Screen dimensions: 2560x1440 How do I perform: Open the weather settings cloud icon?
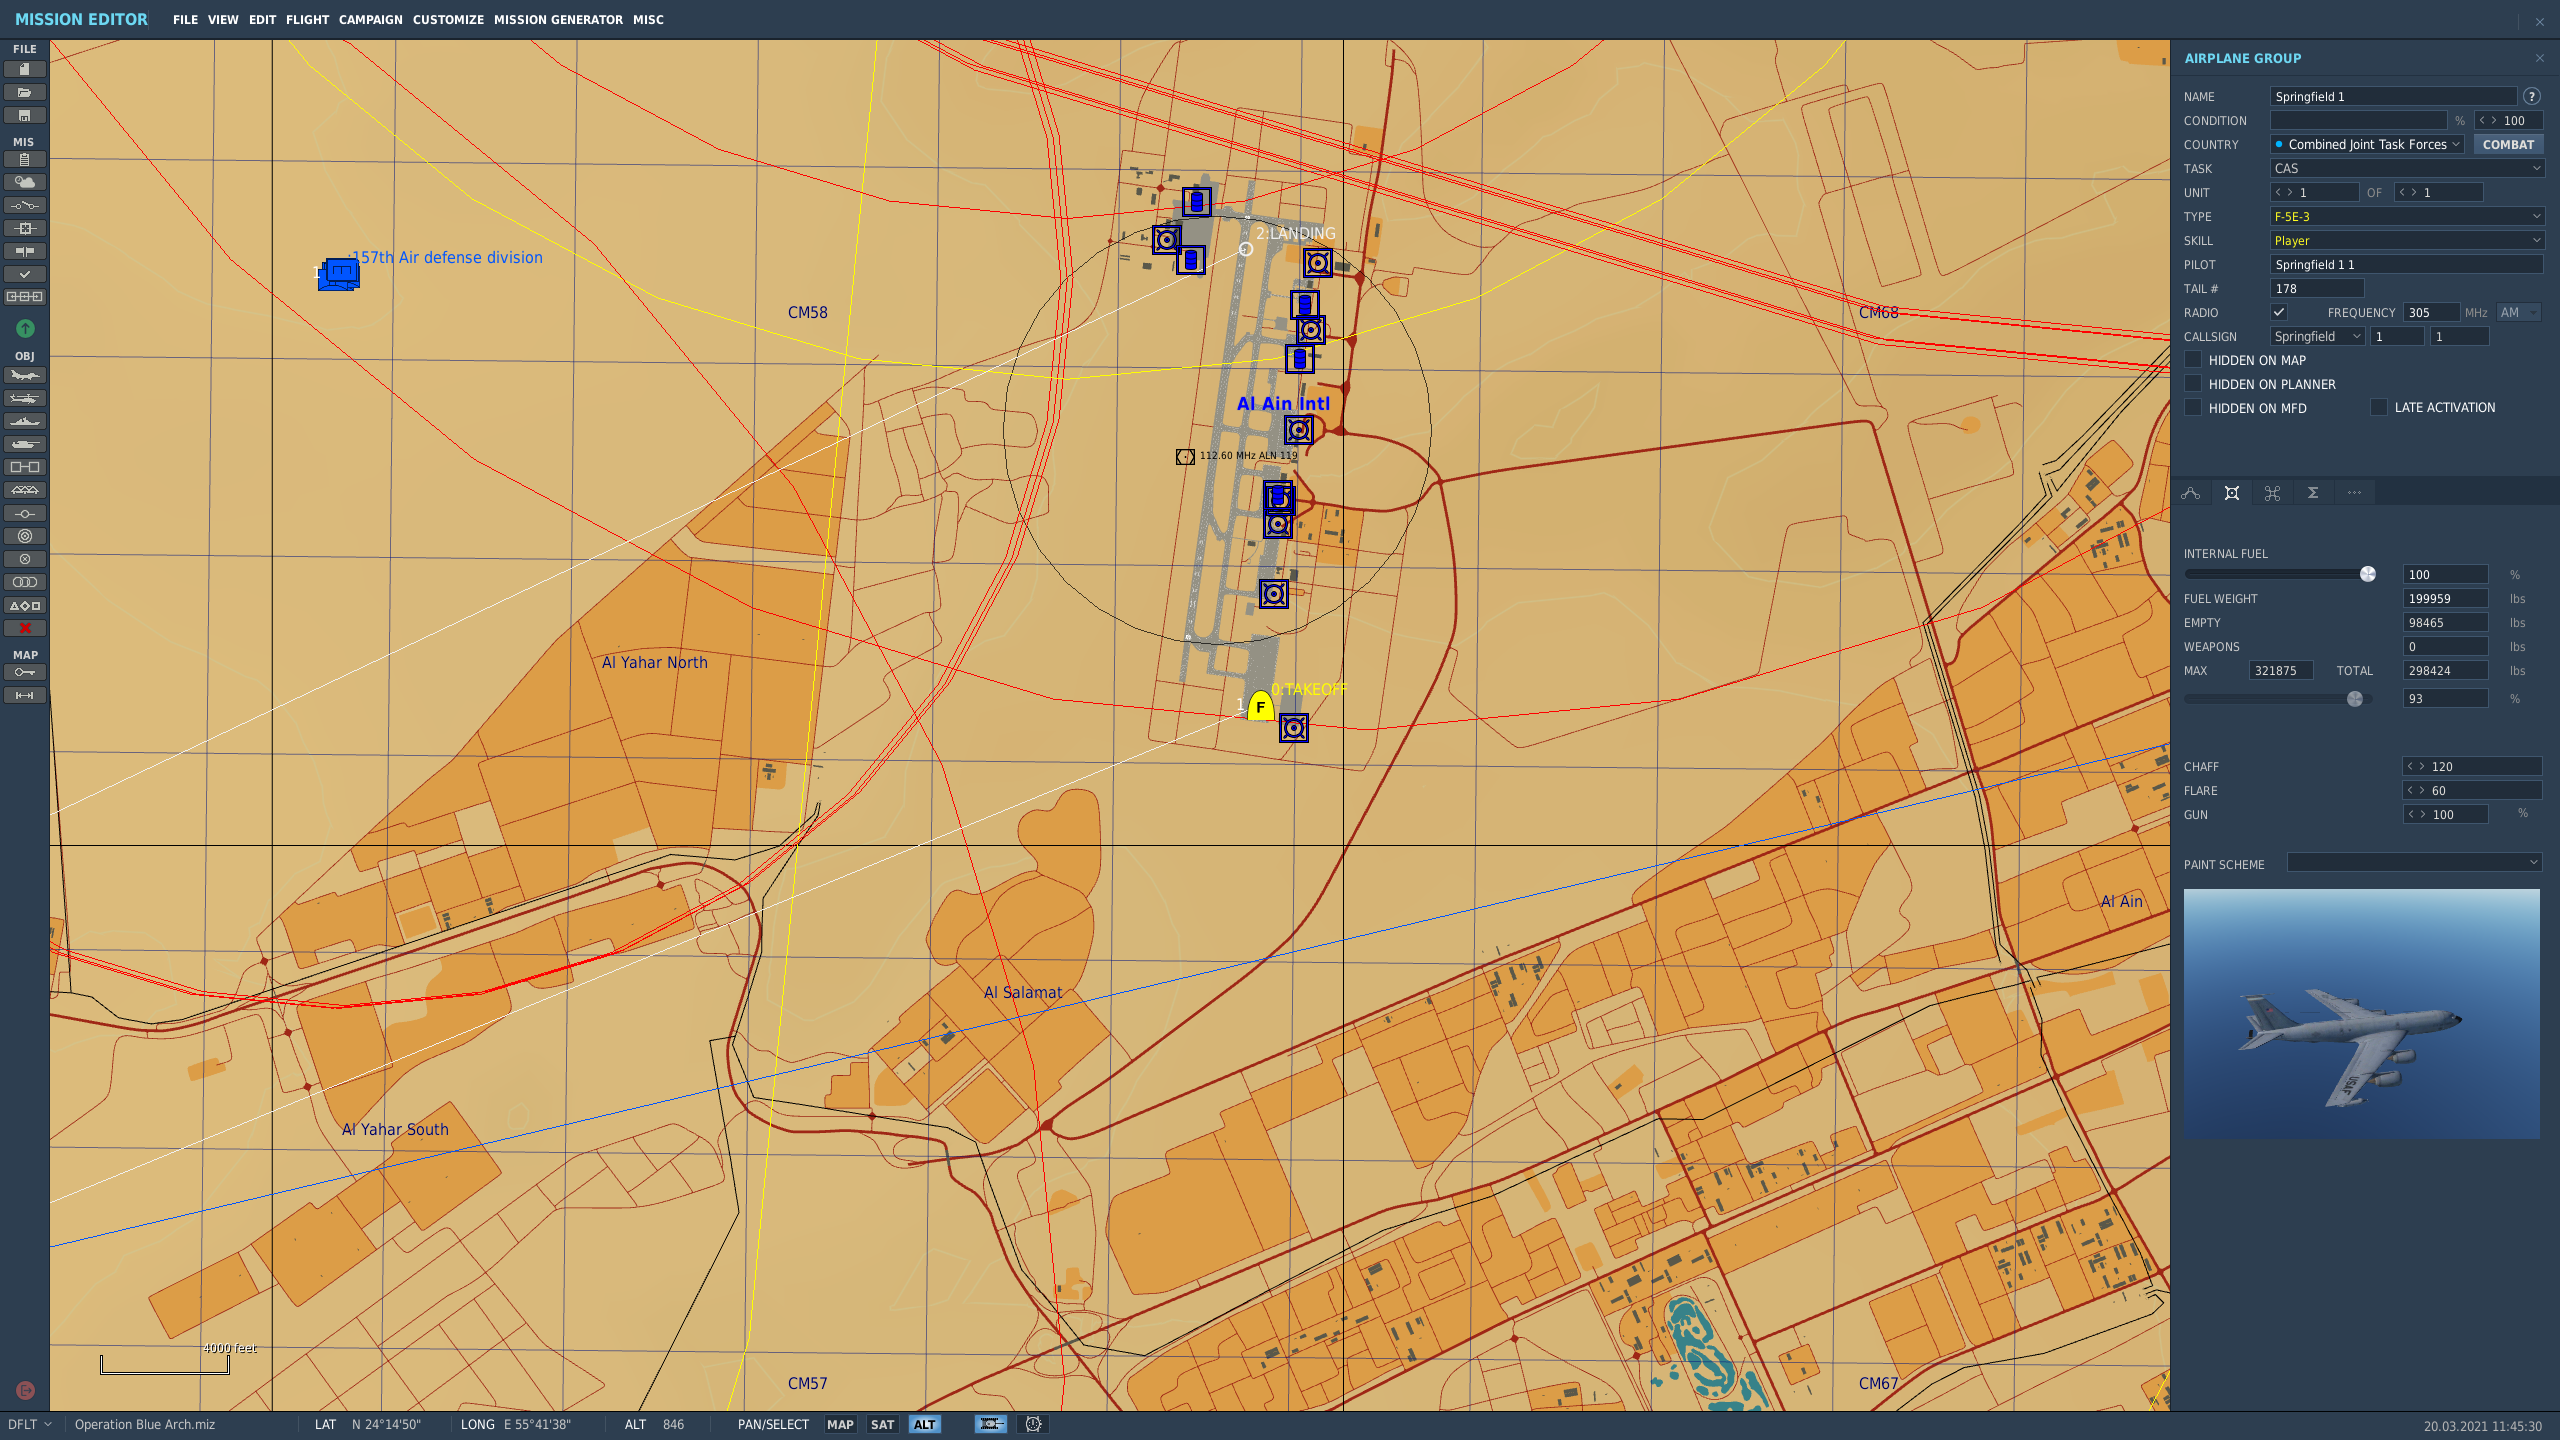point(25,182)
